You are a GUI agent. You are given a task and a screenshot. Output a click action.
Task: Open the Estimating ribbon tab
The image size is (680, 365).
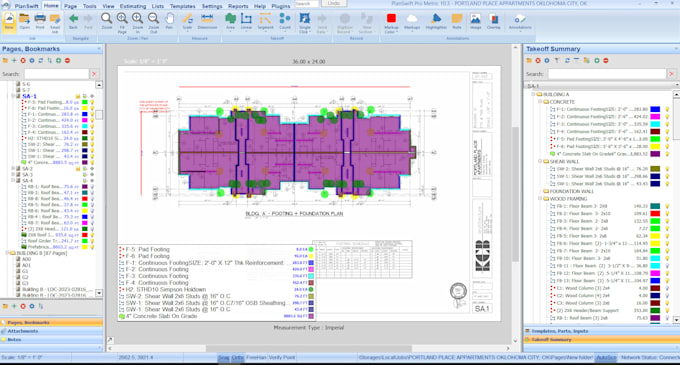[x=133, y=6]
